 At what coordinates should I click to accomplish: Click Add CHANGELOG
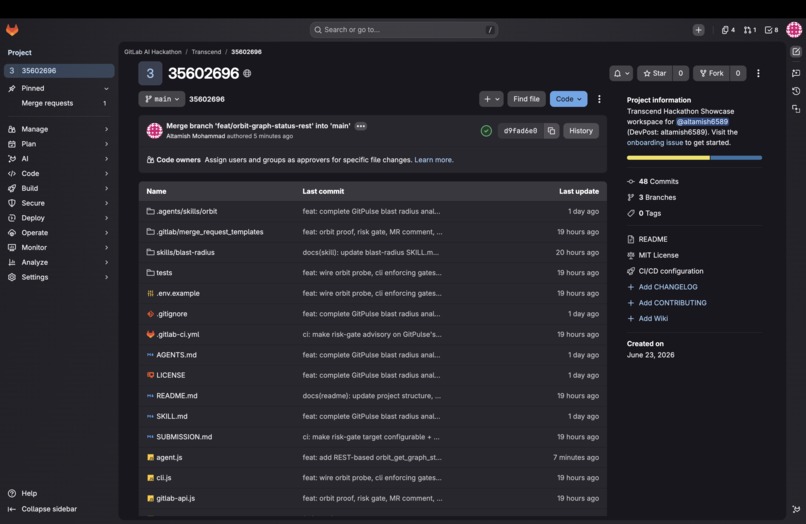tap(663, 287)
